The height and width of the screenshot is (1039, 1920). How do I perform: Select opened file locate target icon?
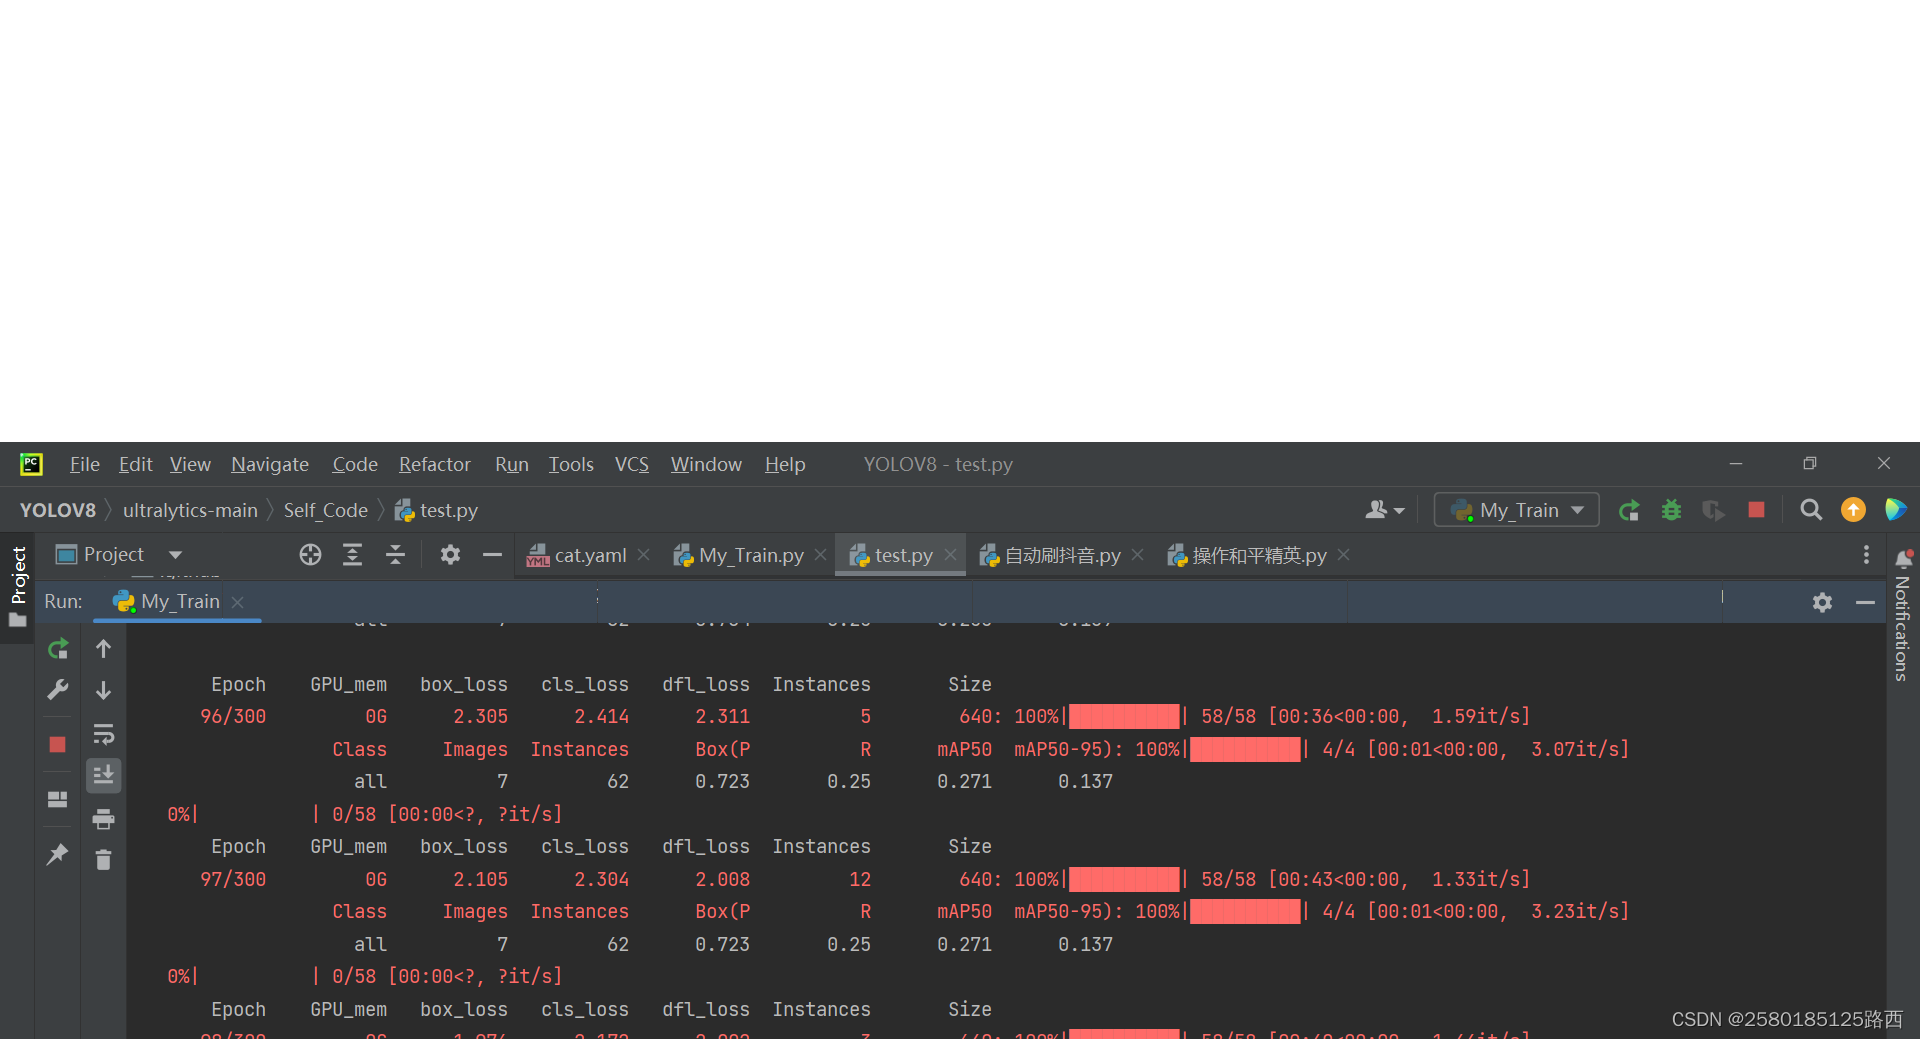(310, 555)
